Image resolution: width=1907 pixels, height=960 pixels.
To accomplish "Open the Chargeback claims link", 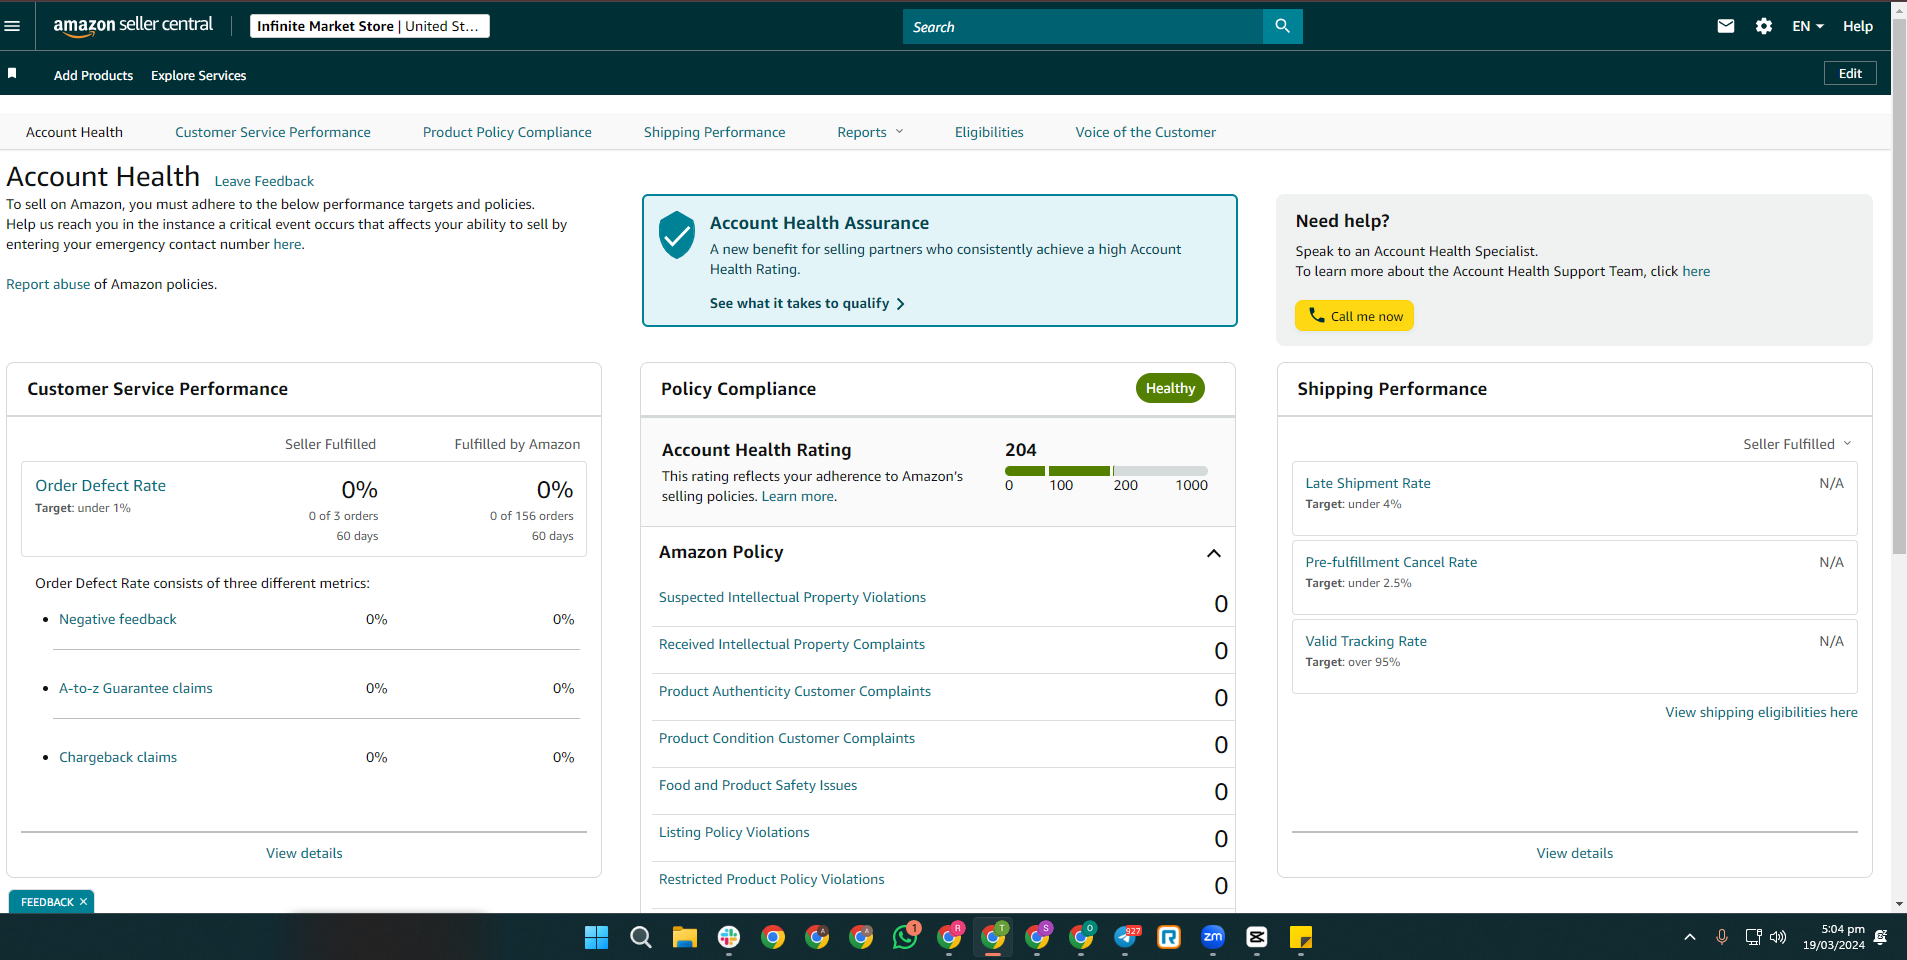I will pyautogui.click(x=118, y=757).
